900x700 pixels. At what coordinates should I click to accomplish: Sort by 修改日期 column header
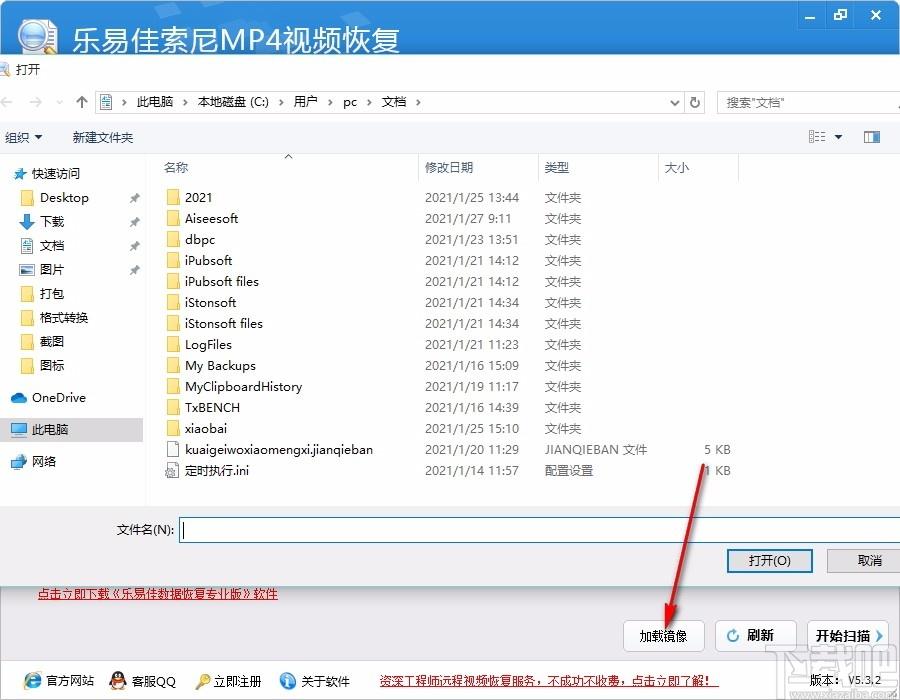[x=449, y=168]
